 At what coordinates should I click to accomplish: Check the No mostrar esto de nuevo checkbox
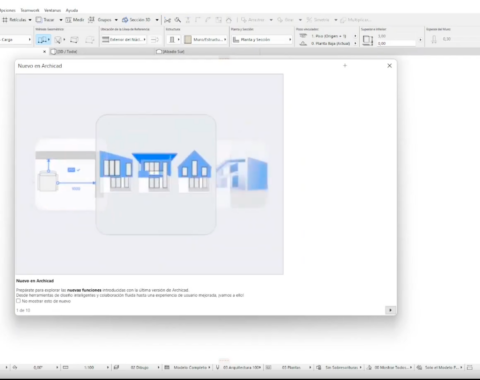[18, 301]
